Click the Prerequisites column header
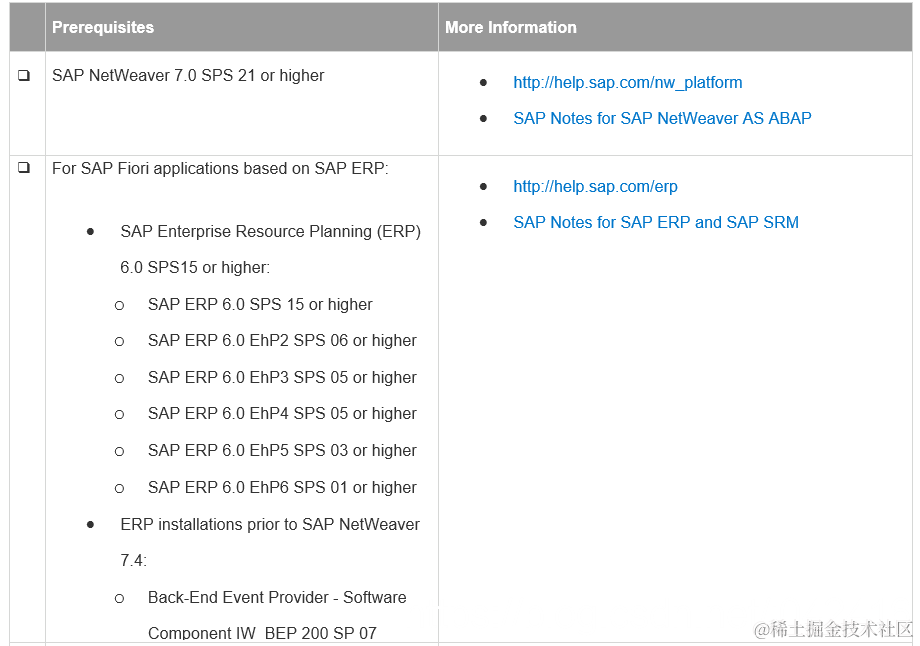The width and height of the screenshot is (920, 646). [103, 27]
